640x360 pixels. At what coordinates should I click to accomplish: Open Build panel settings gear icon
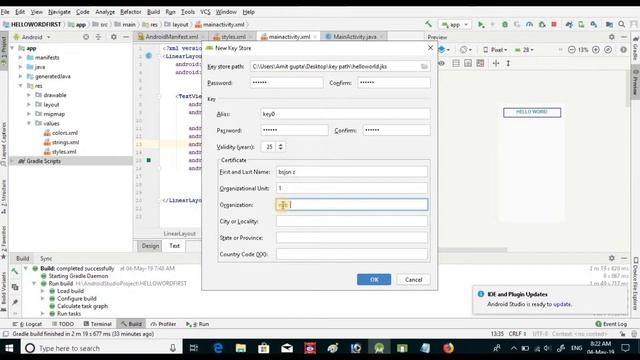[611, 258]
